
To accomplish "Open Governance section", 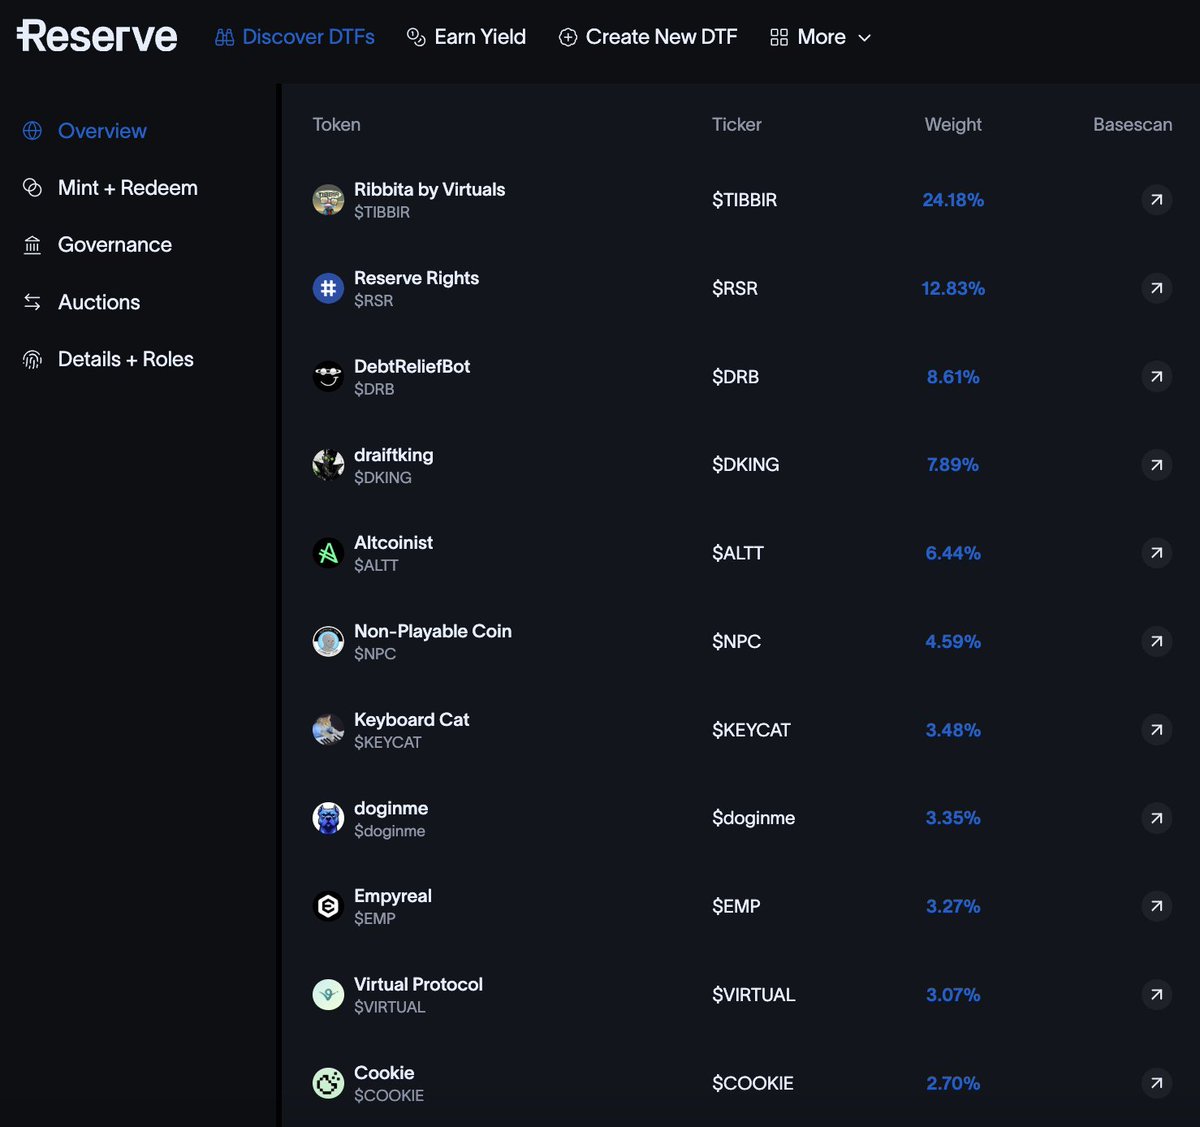I will 97,245.
